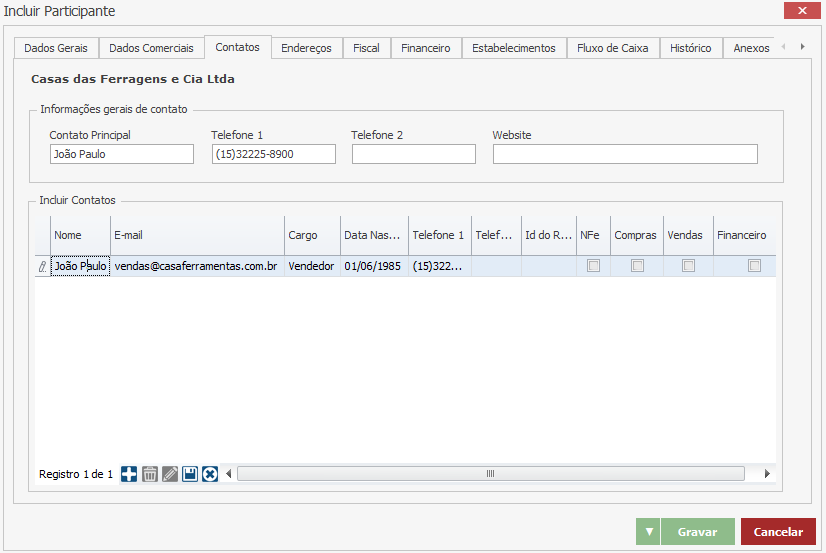Screen dimensions: 826x553
Task: Tick the Financeiro checkbox in the grid row
Action: click(x=754, y=266)
